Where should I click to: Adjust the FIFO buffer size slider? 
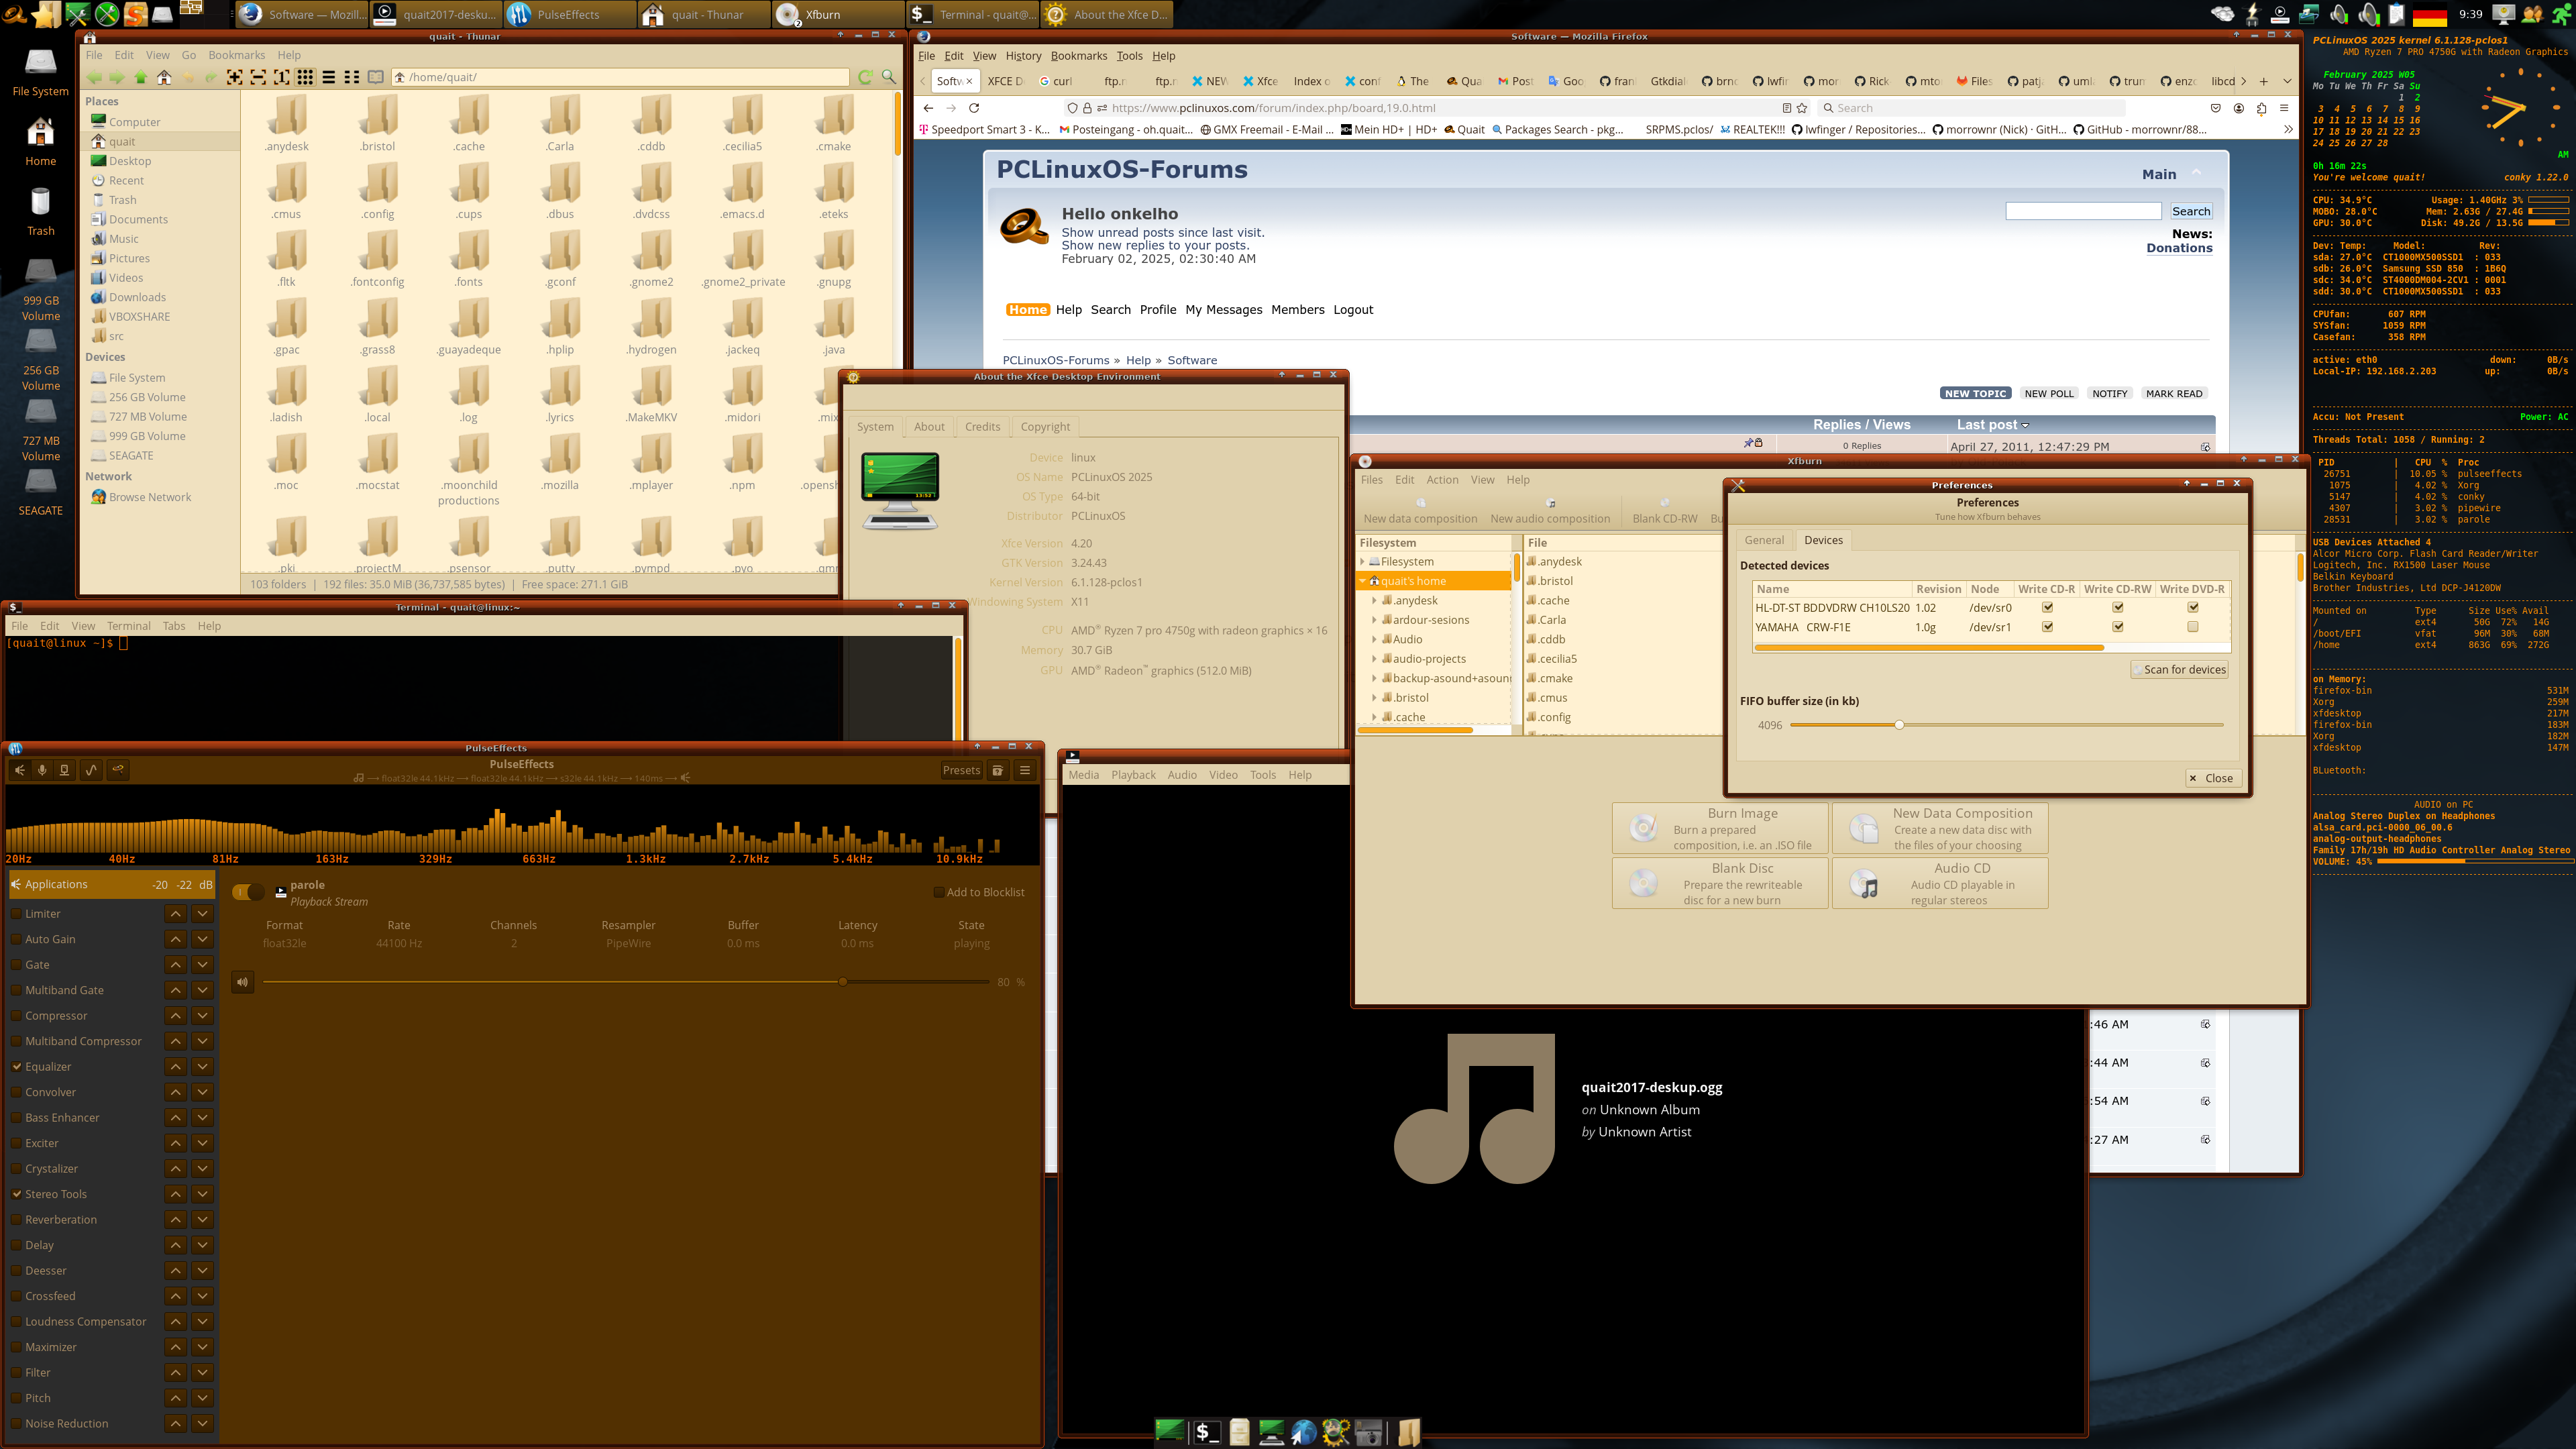pyautogui.click(x=1898, y=725)
